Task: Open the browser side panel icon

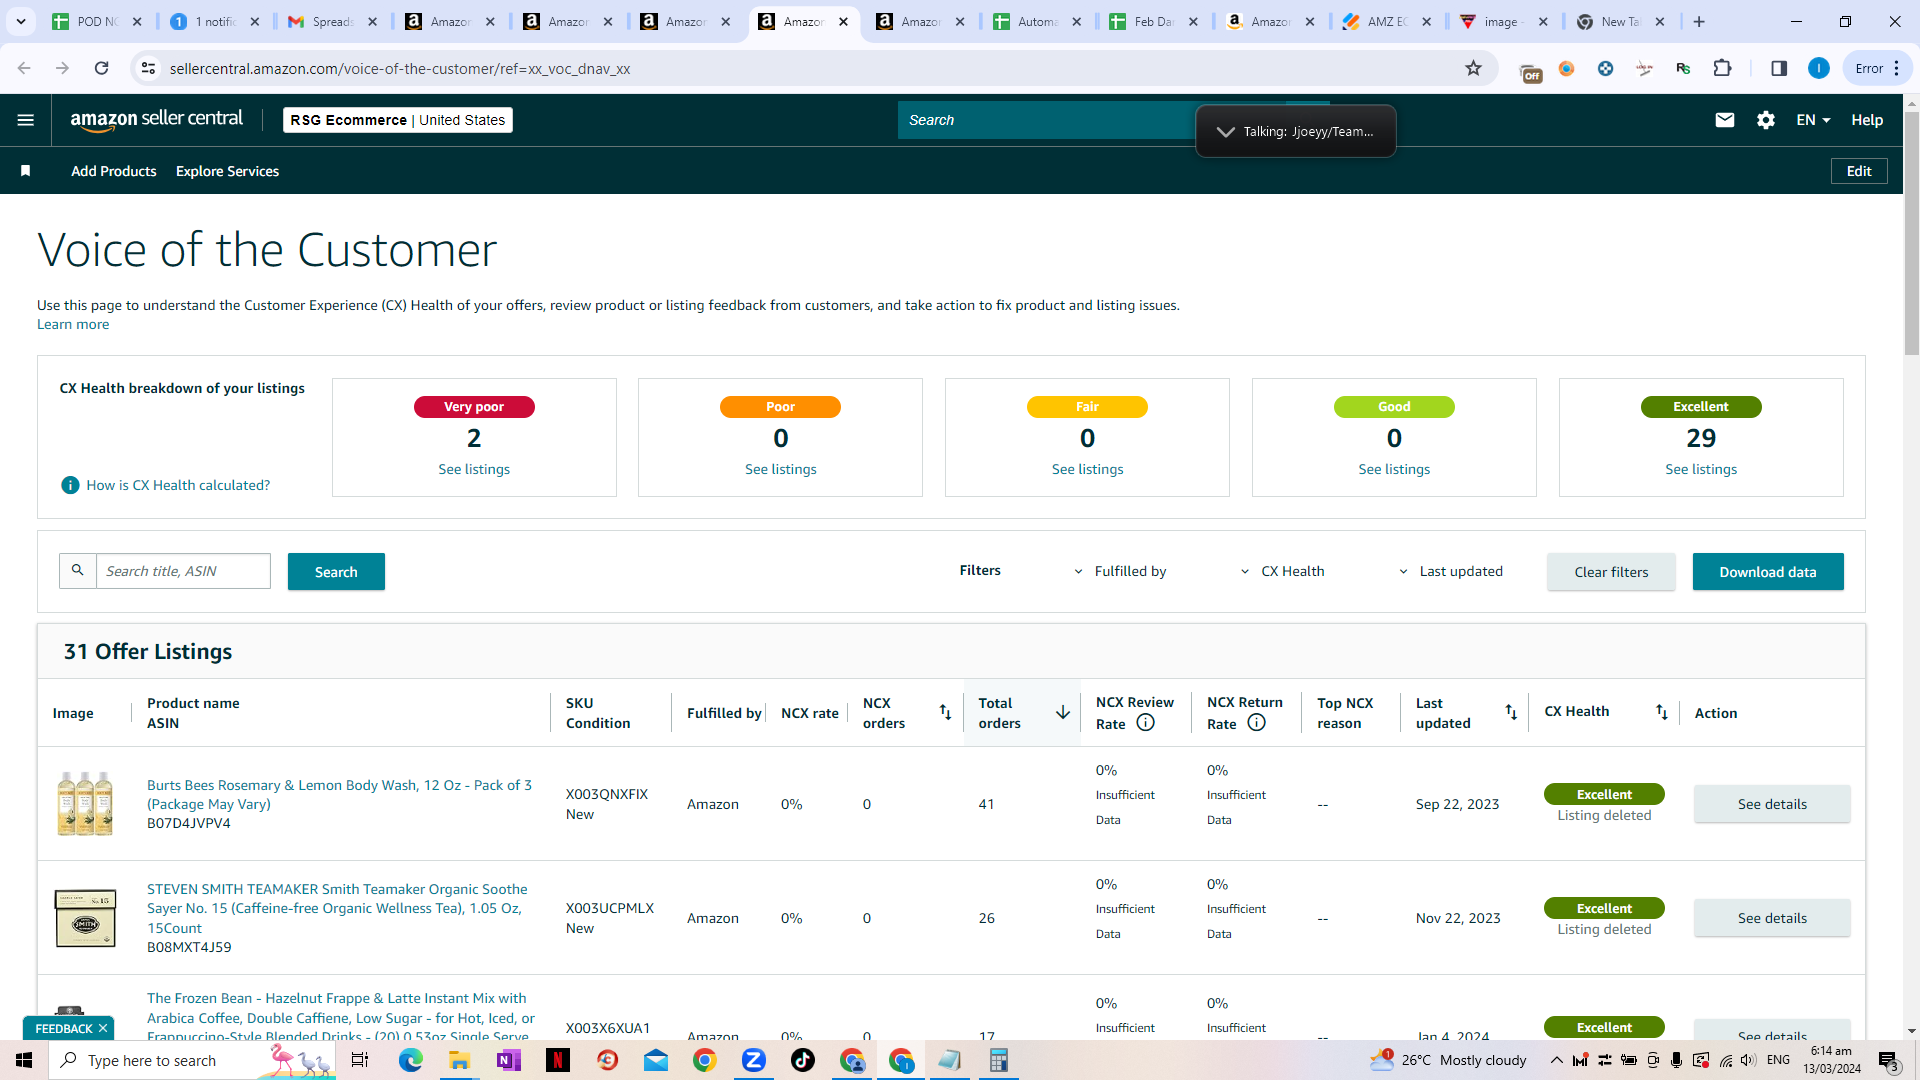Action: [x=1779, y=68]
